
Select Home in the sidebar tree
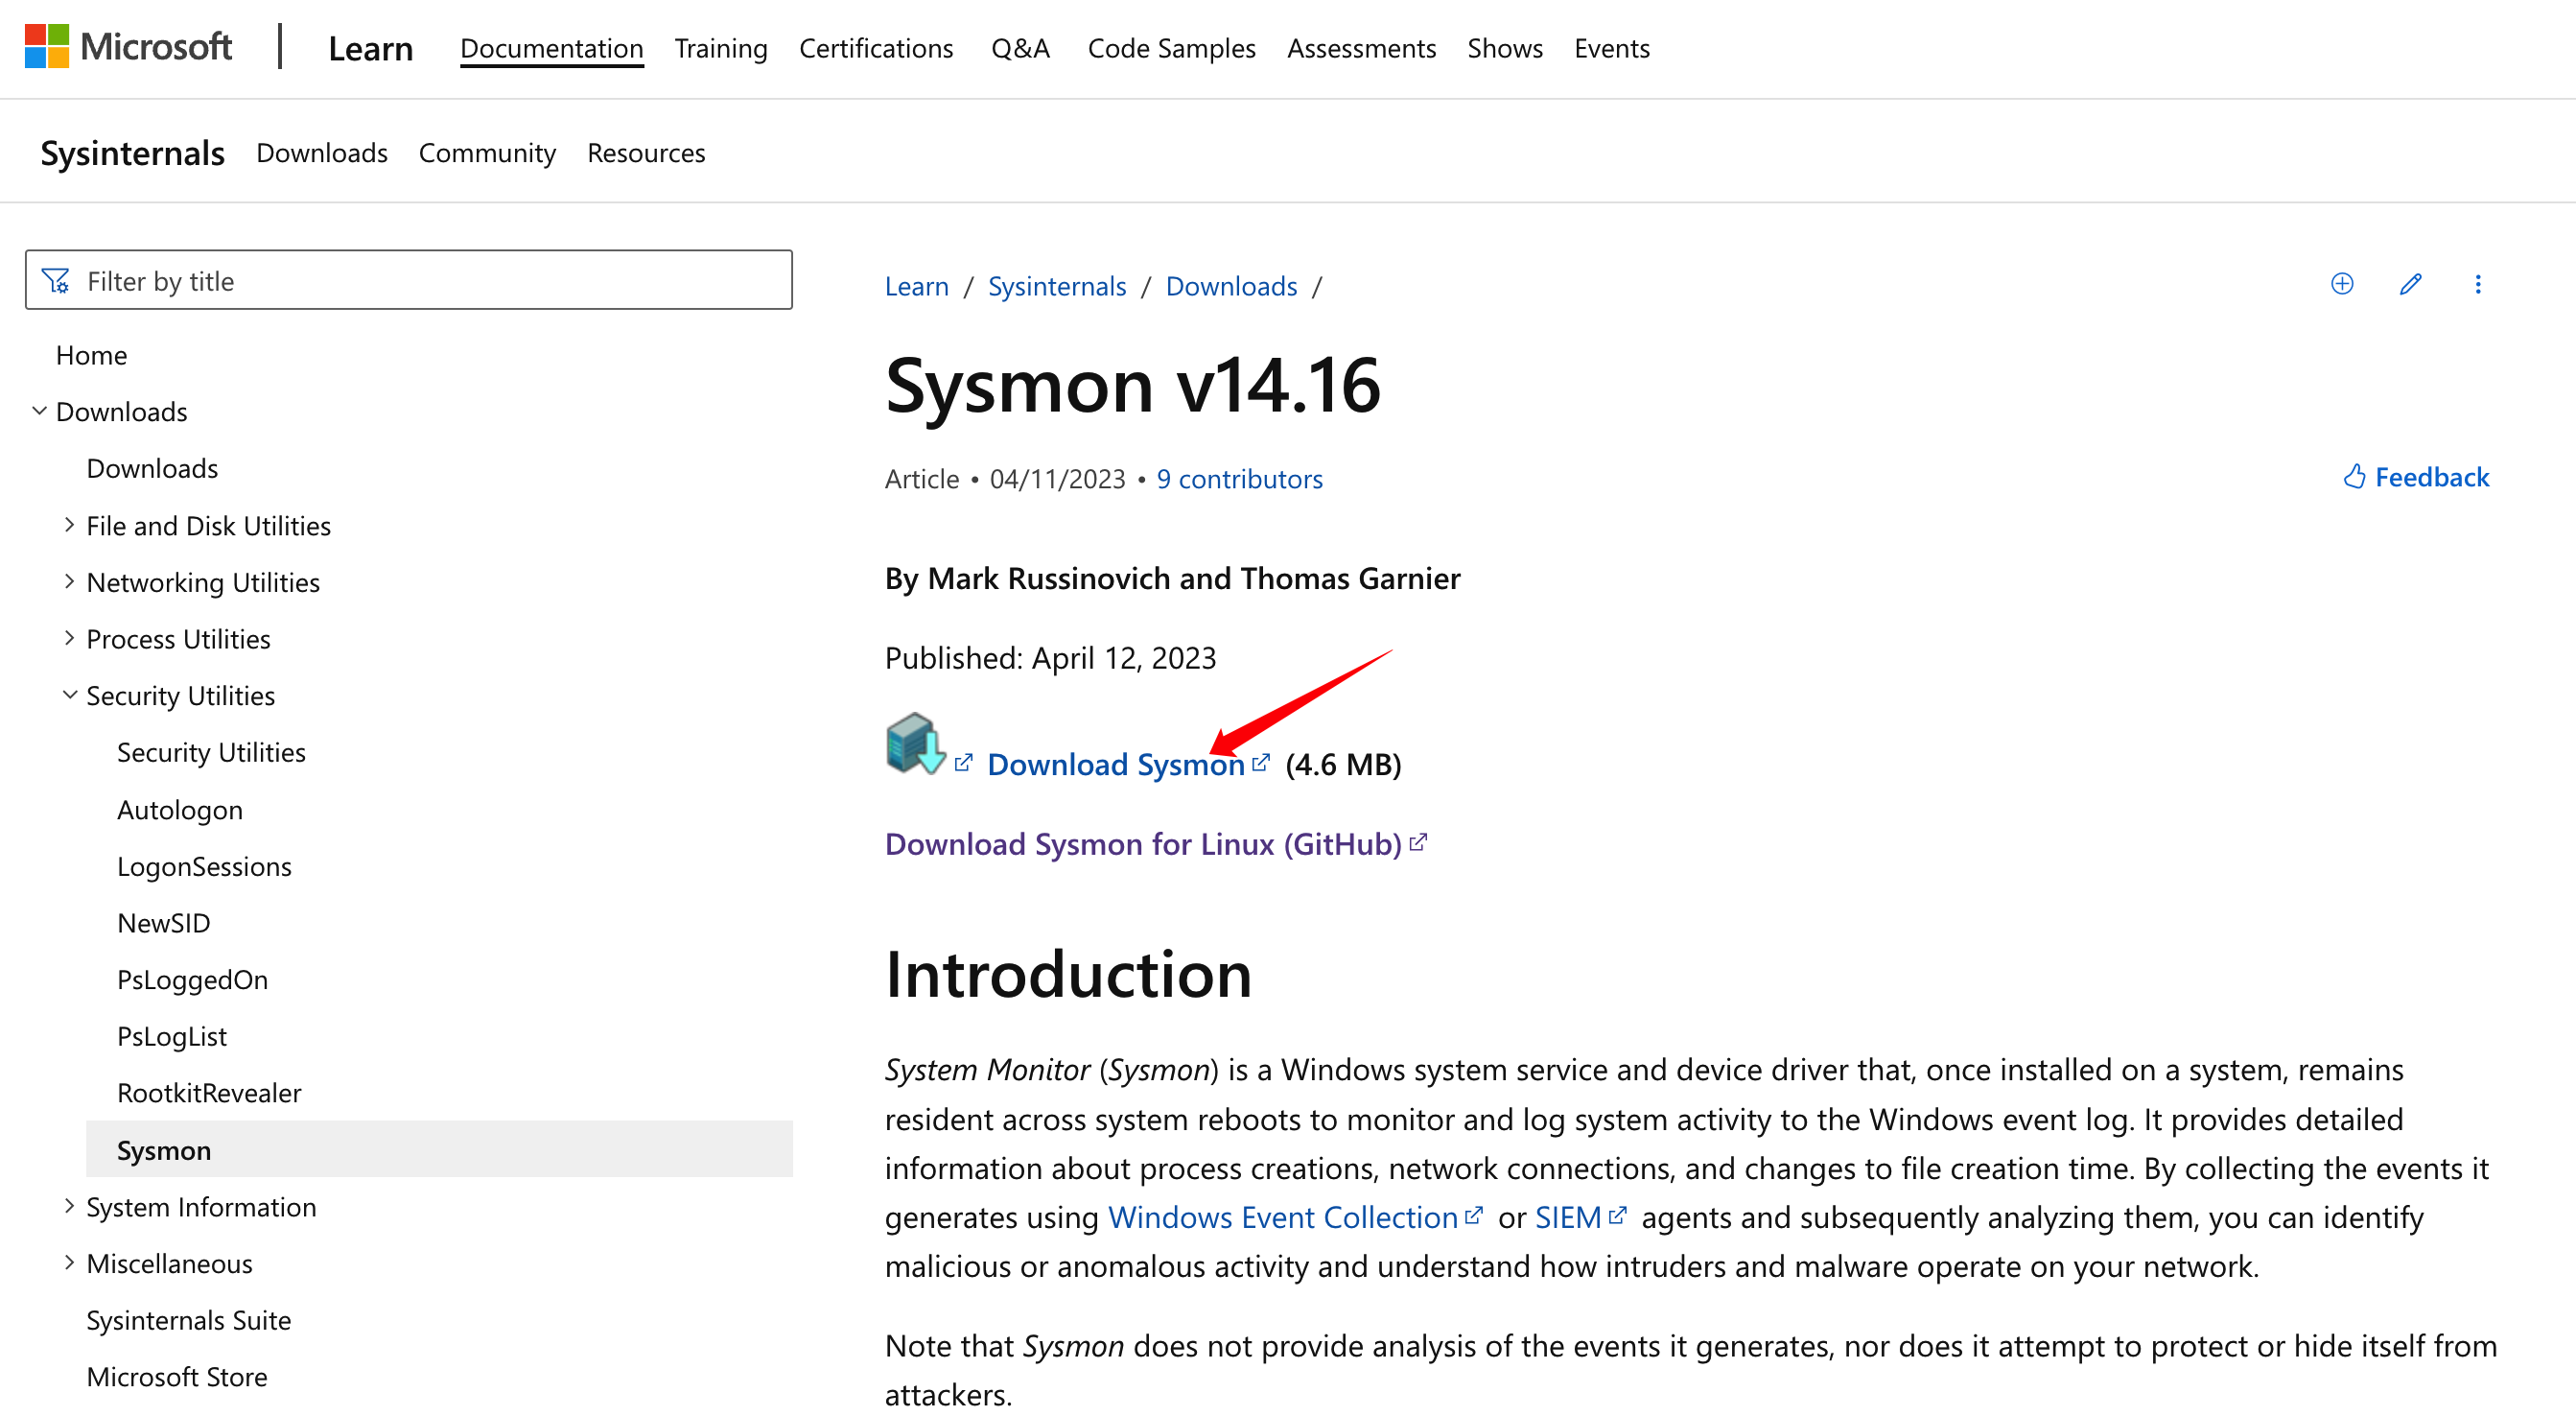pos(91,355)
